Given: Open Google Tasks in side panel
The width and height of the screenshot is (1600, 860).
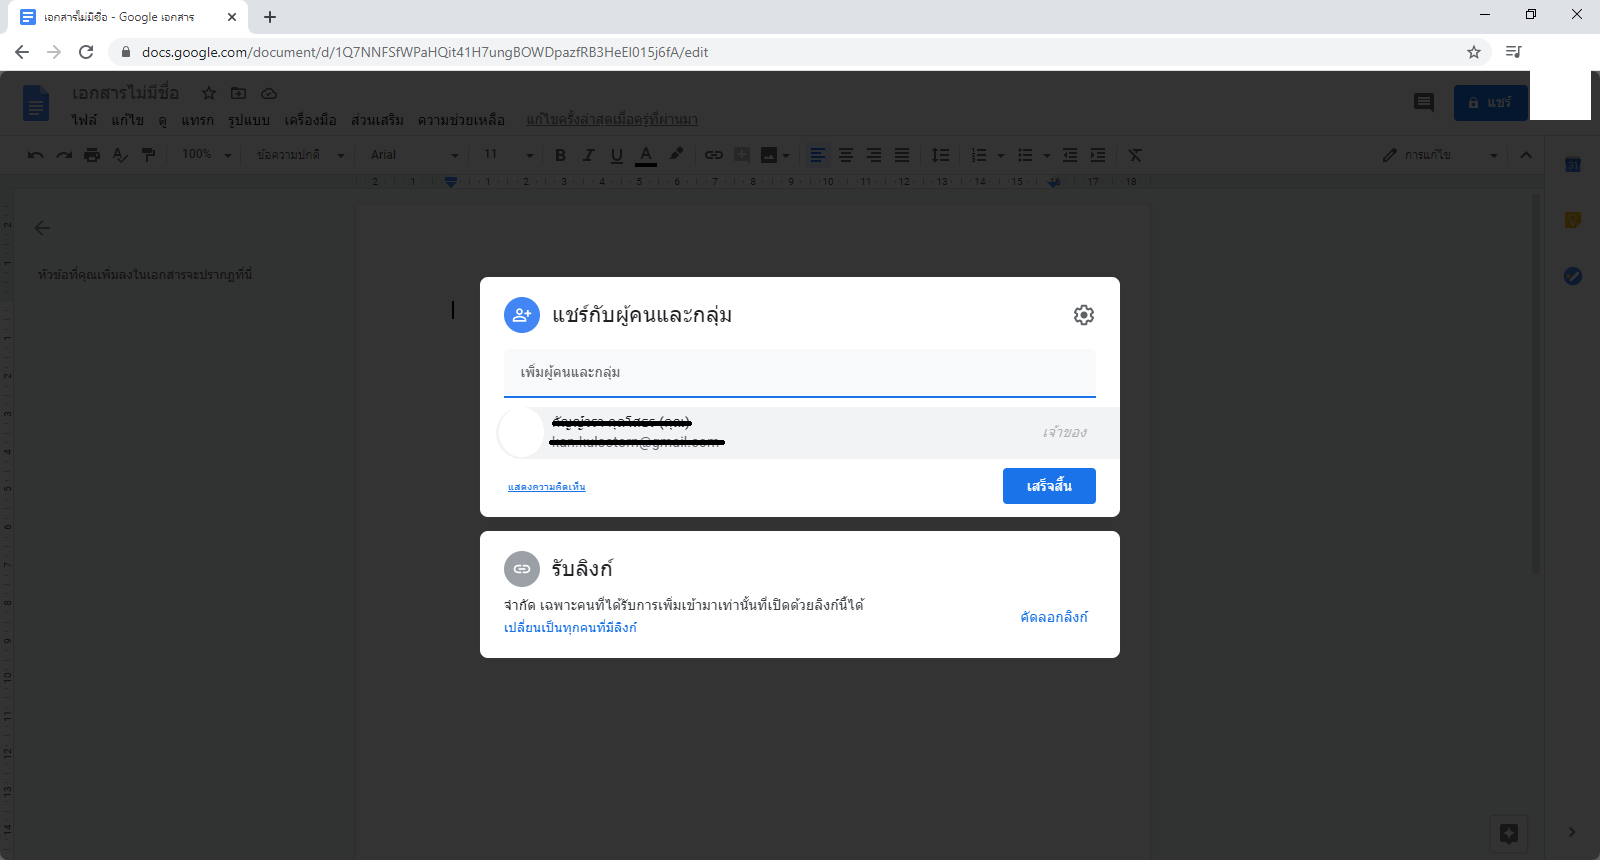Looking at the screenshot, I should point(1573,276).
